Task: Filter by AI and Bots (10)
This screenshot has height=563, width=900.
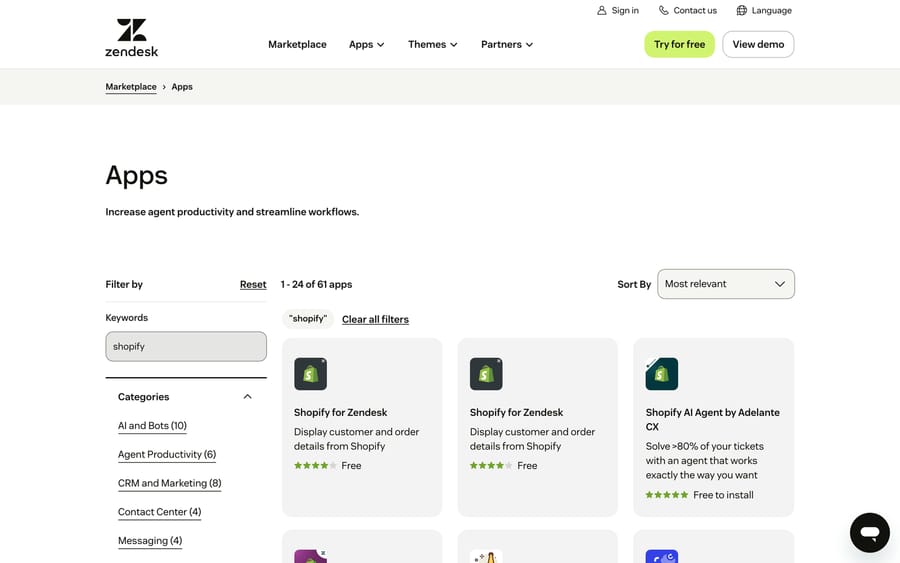Action: (x=152, y=426)
